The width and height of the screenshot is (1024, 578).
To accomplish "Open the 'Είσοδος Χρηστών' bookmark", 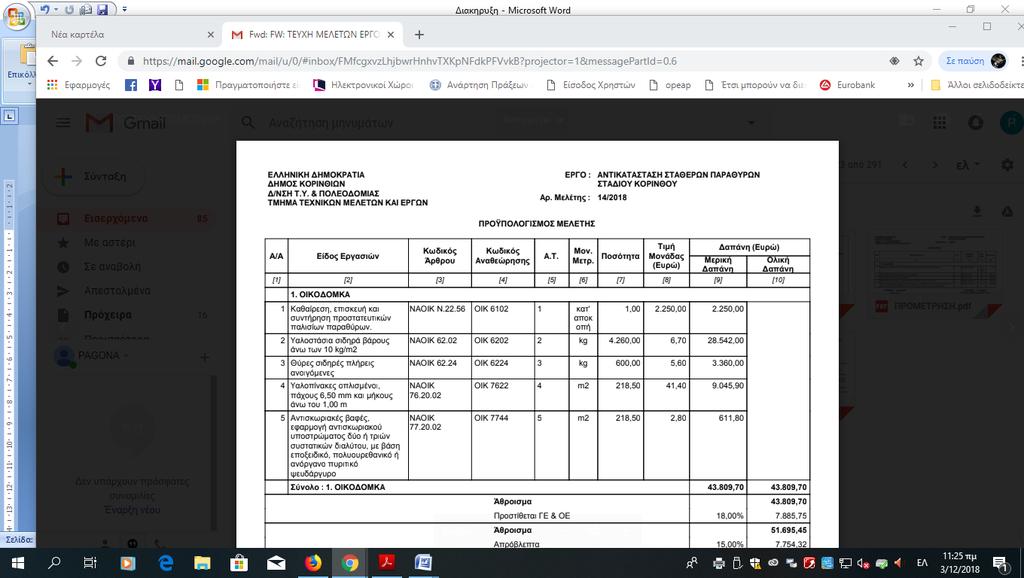I will (x=590, y=85).
